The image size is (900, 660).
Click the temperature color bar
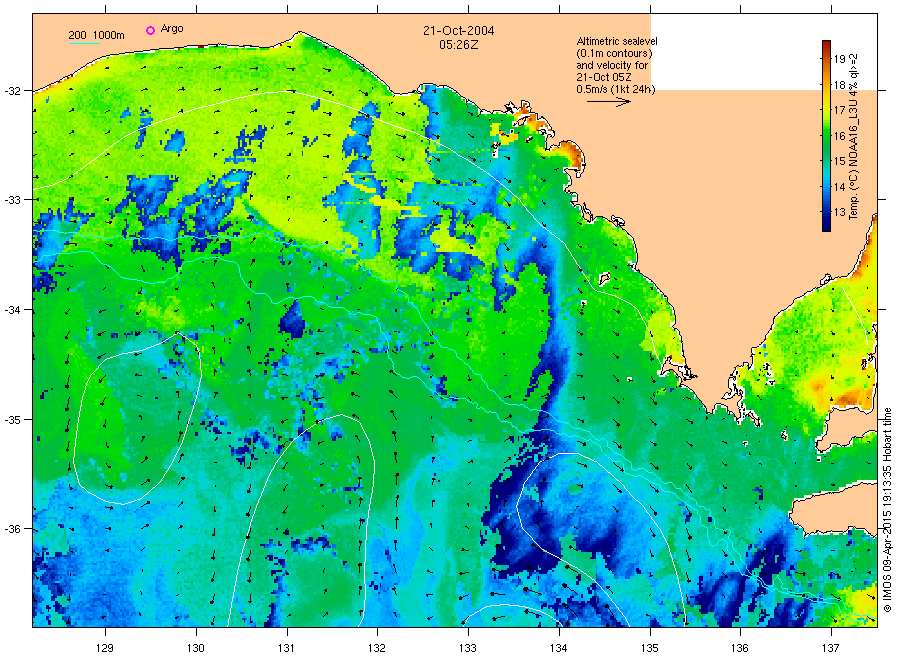click(826, 136)
